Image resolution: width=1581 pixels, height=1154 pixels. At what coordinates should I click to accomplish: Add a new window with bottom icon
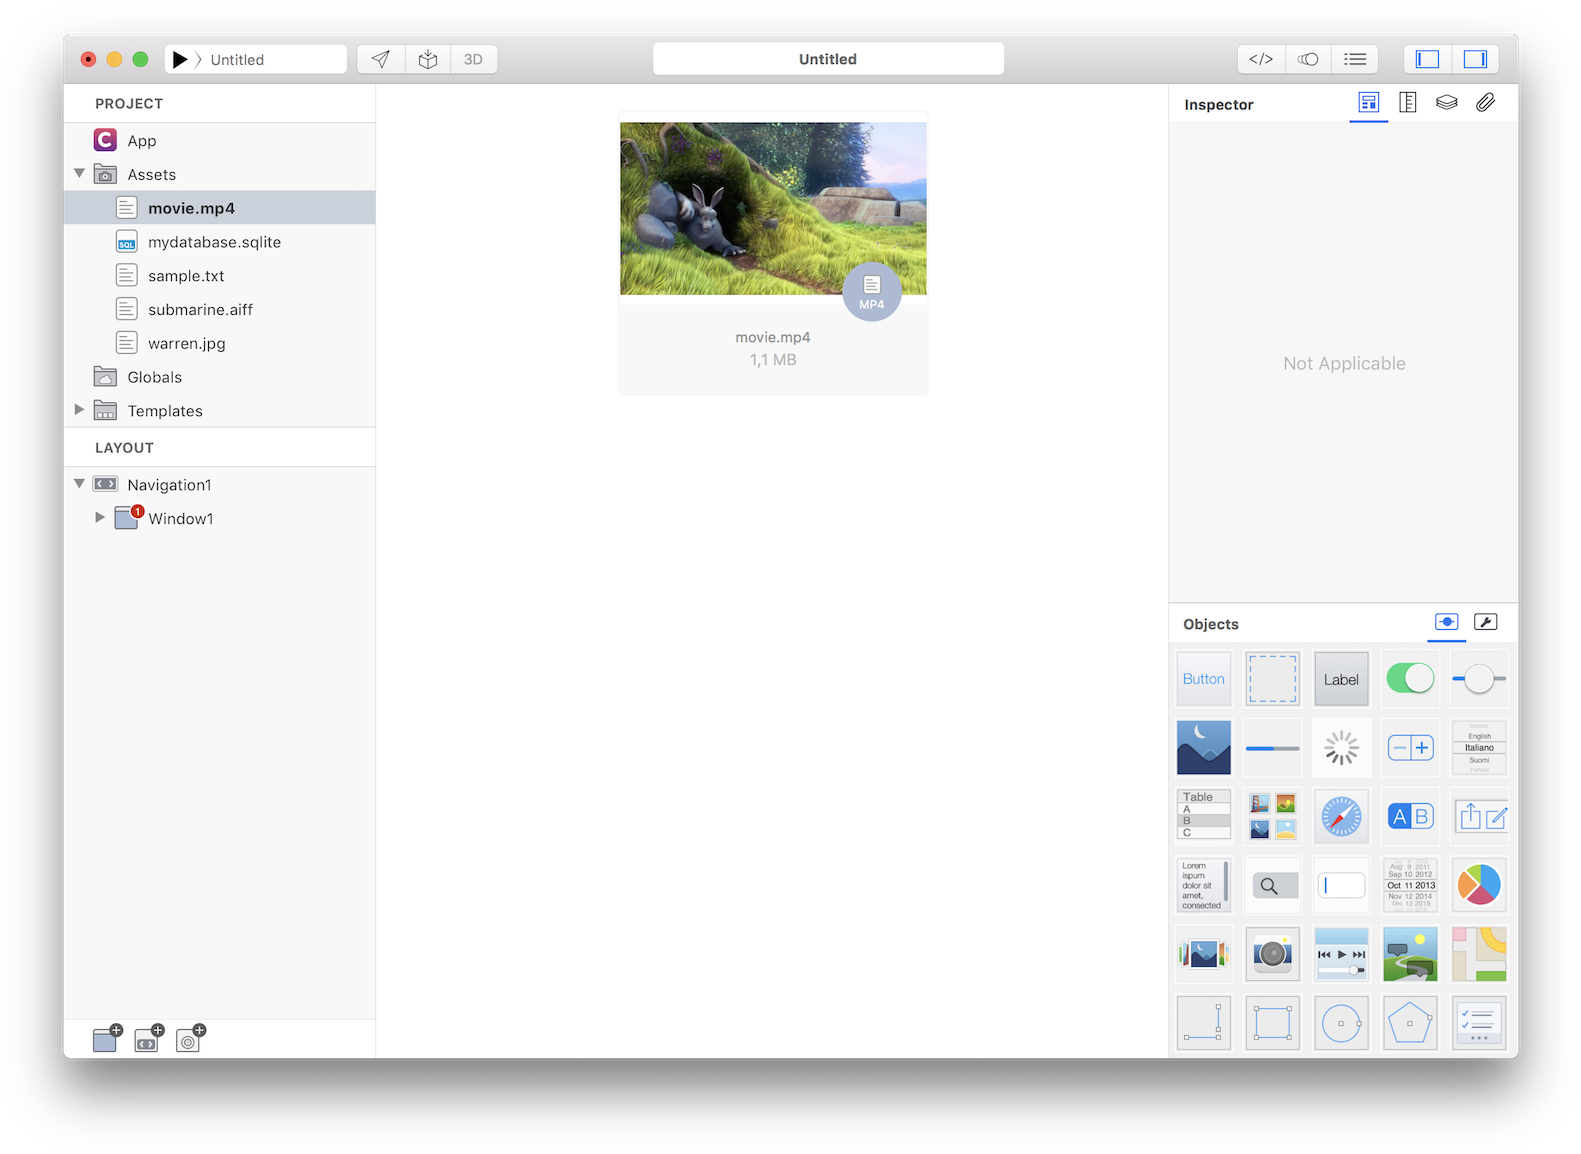coord(107,1038)
